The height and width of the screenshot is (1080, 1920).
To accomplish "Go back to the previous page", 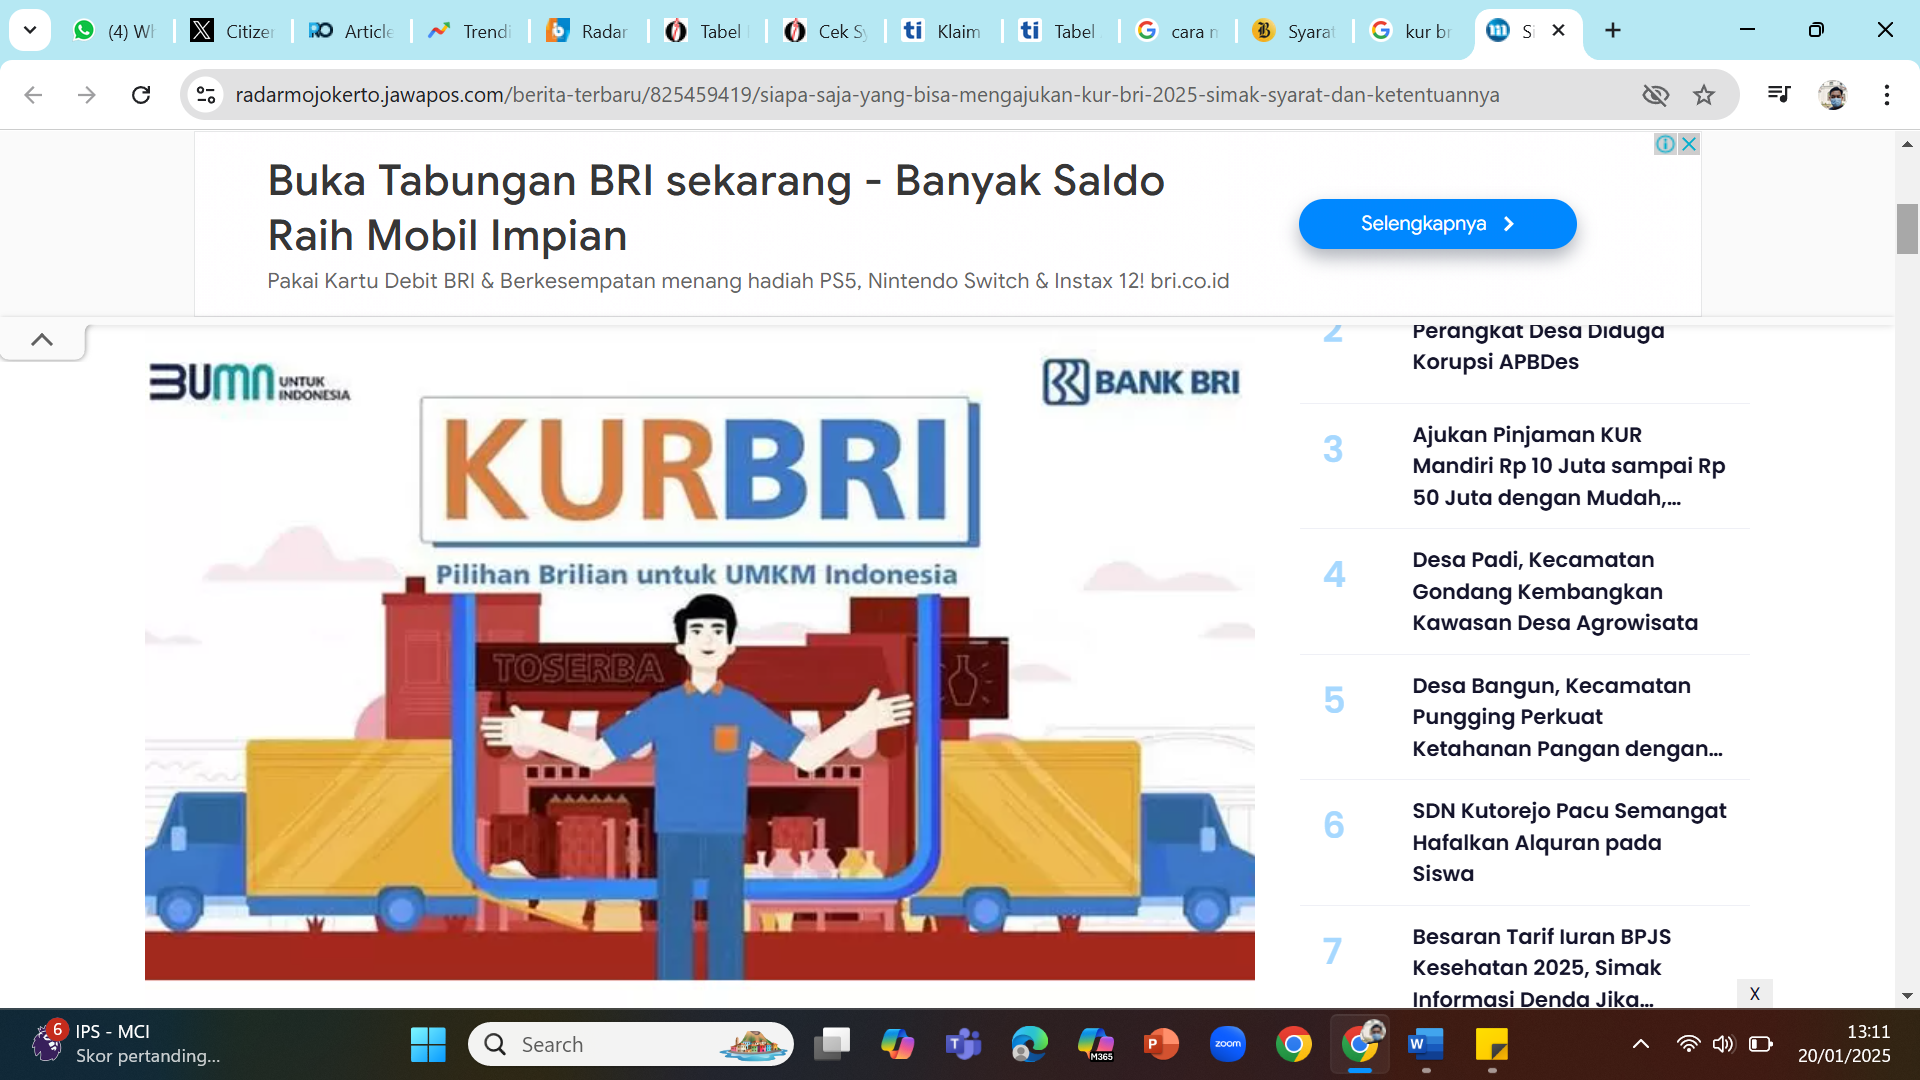I will pos(33,95).
